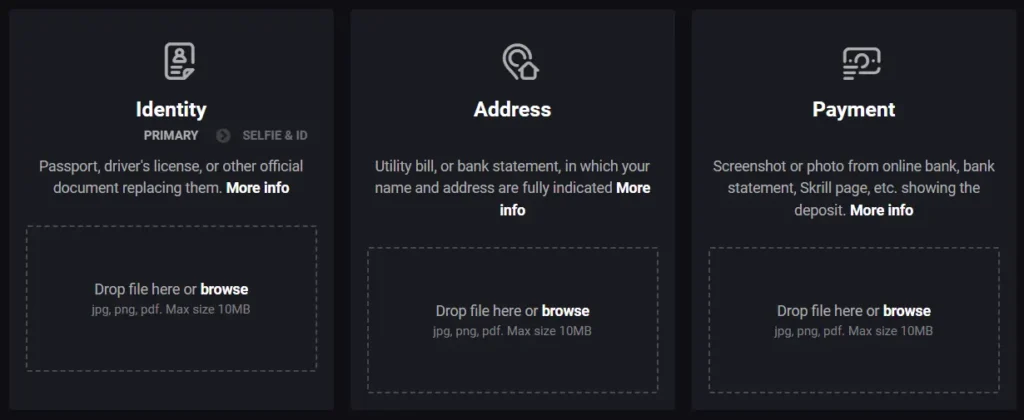Click the arrow between Primary and Selfie & ID
This screenshot has height=420, width=1024.
[x=223, y=135]
